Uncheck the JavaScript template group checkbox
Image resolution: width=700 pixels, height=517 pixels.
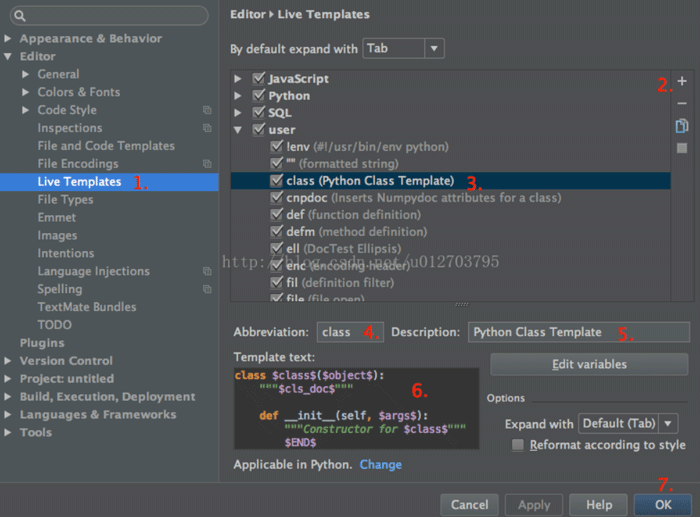click(259, 78)
